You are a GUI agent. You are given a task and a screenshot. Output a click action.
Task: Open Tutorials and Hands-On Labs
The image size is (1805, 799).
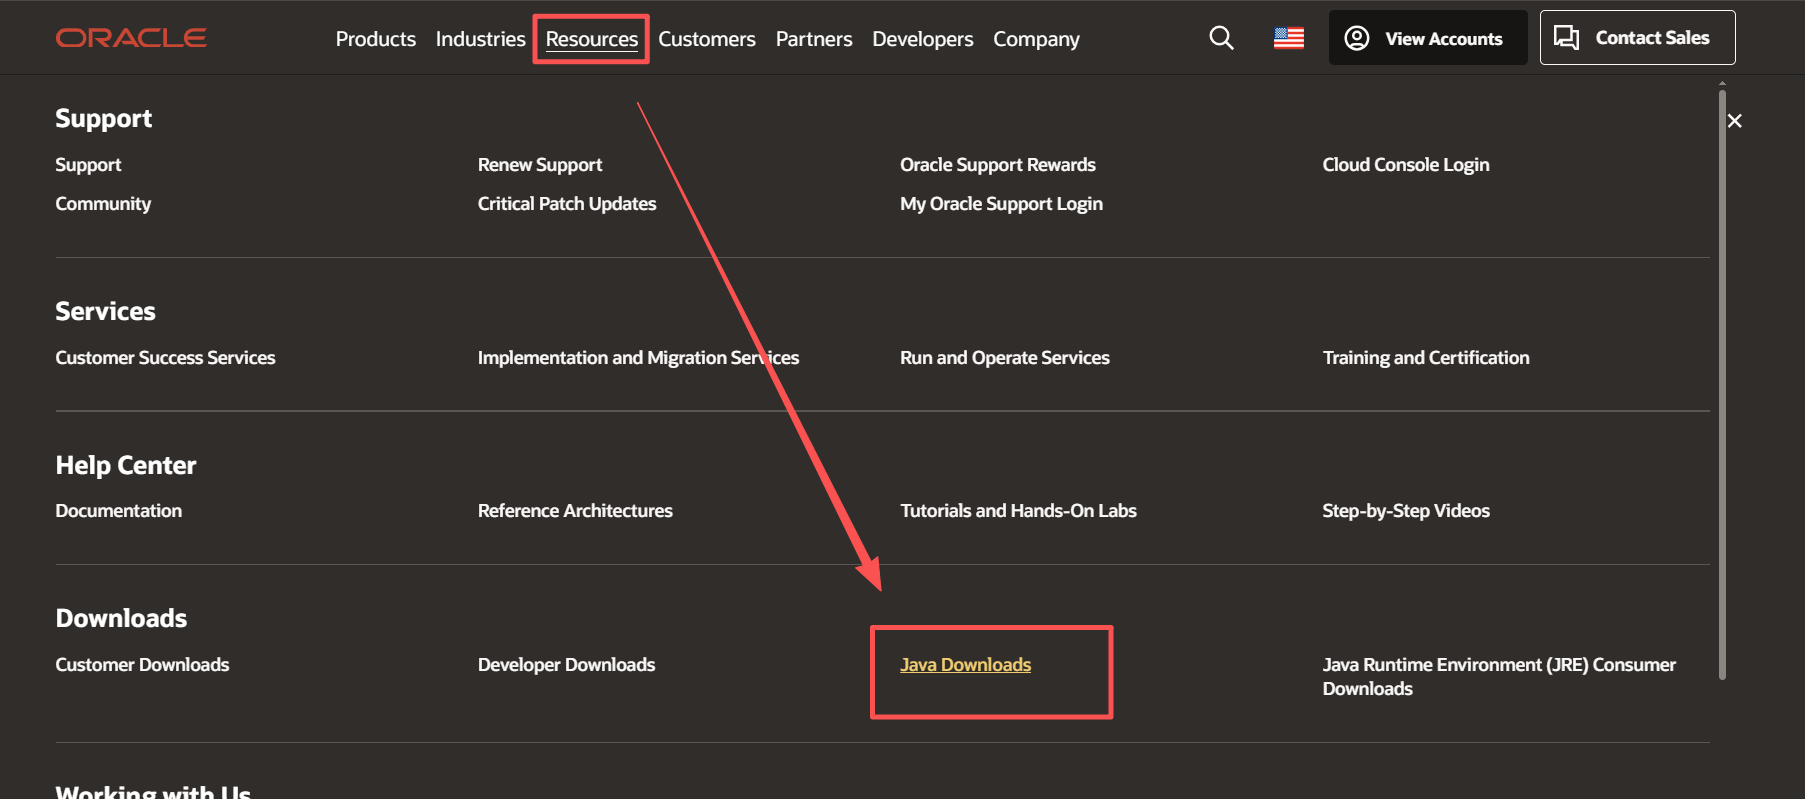click(1018, 511)
